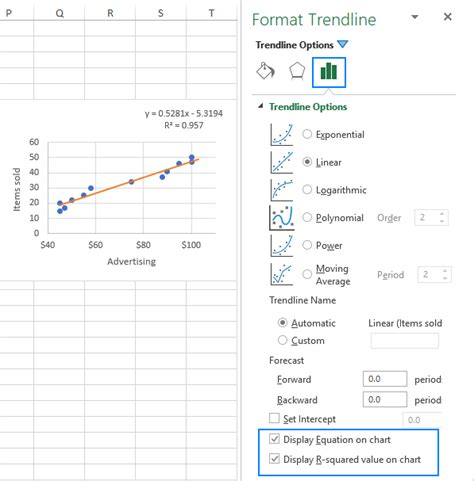The image size is (474, 481).
Task: Decrease the Moving Average Period spinner
Action: [x=445, y=278]
